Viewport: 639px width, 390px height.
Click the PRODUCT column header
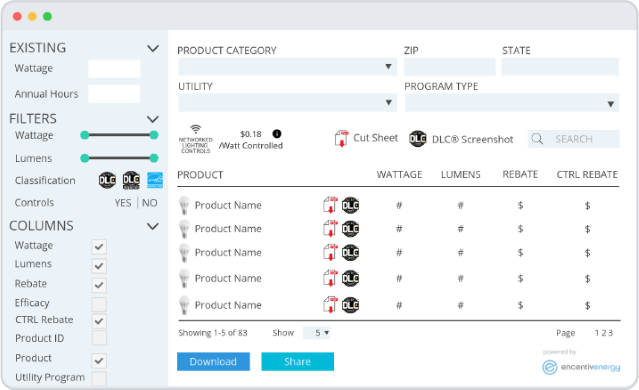[200, 175]
